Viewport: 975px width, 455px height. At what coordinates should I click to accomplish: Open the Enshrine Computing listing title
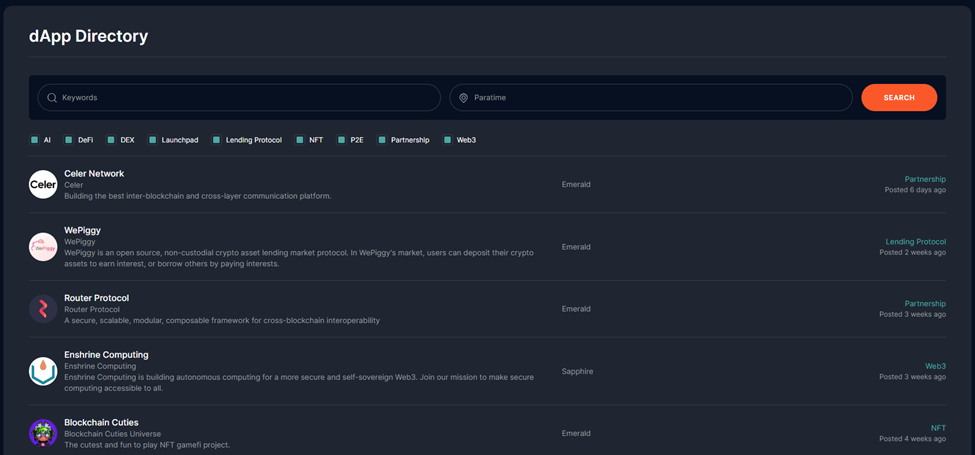point(106,354)
